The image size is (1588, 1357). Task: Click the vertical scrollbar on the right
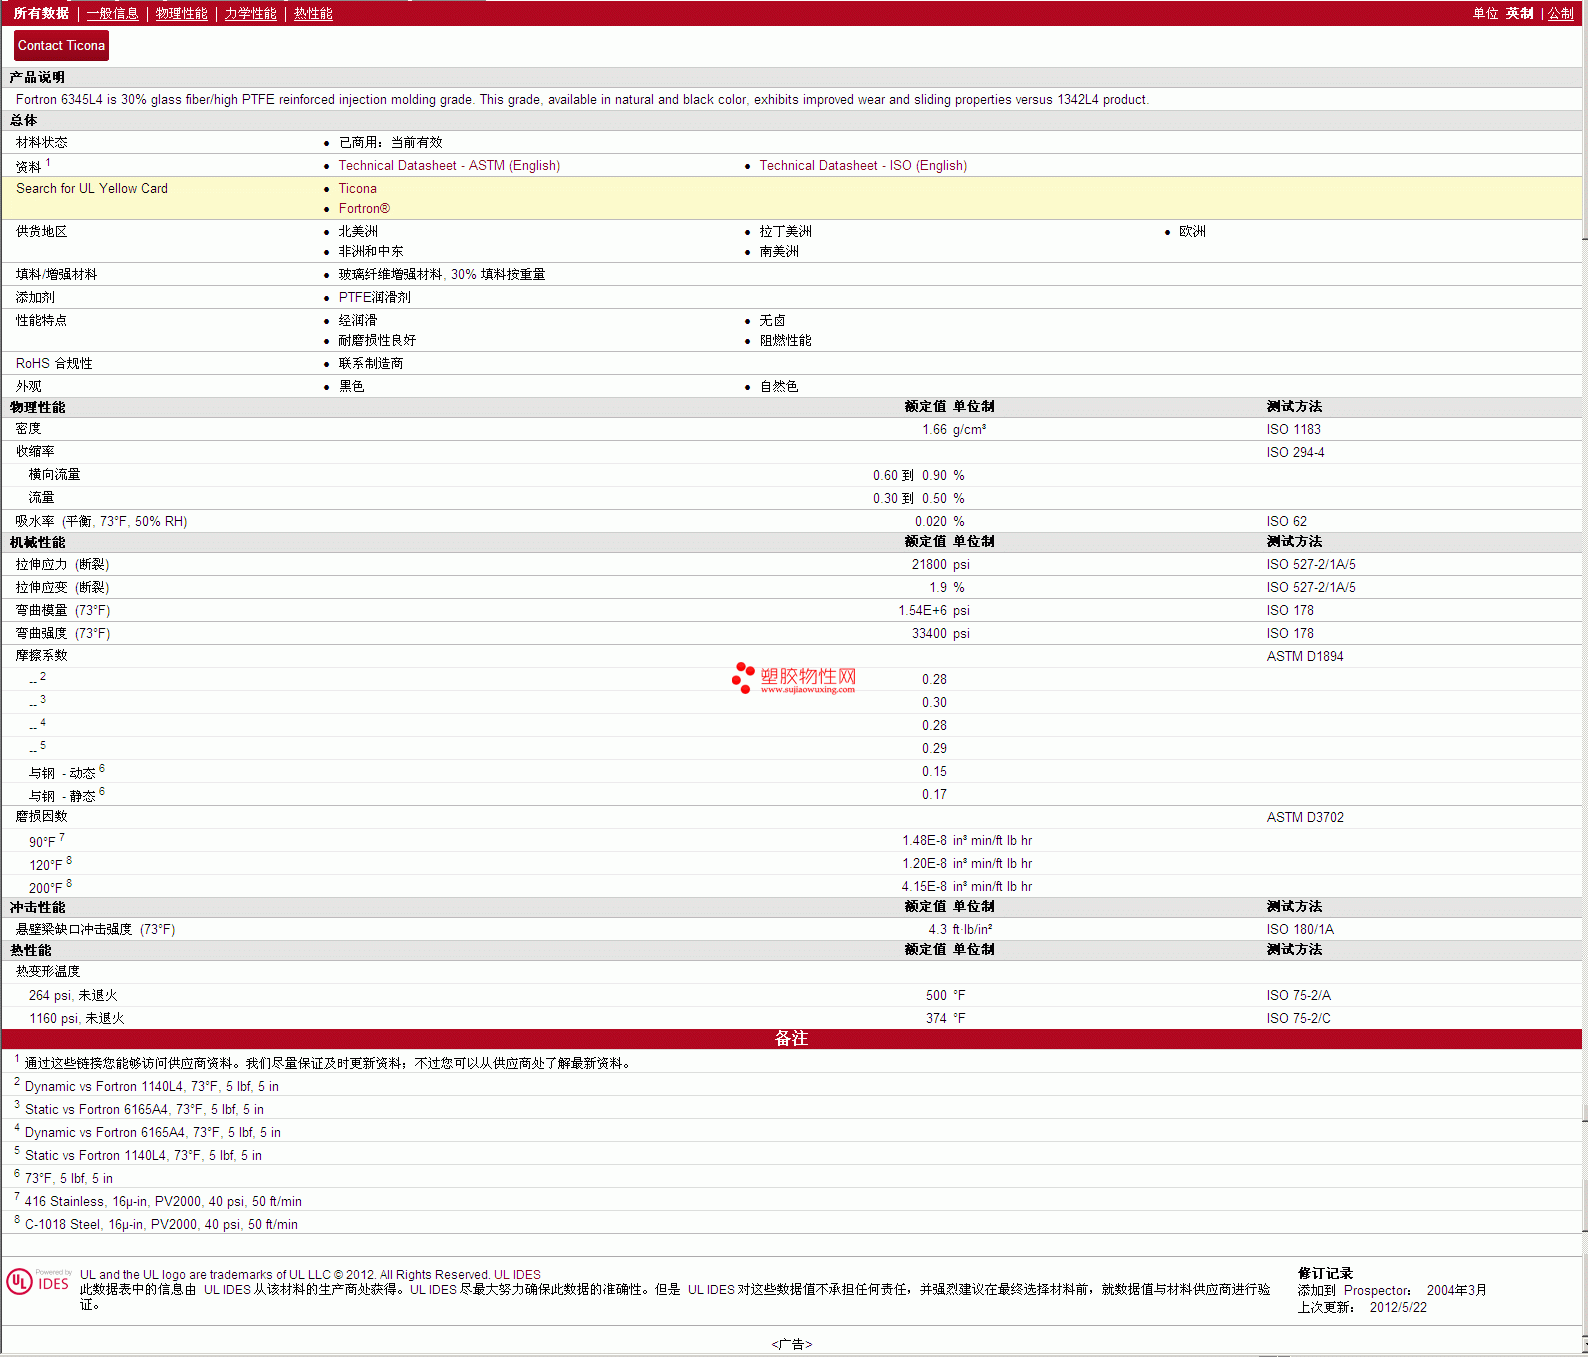pyautogui.click(x=1585, y=680)
